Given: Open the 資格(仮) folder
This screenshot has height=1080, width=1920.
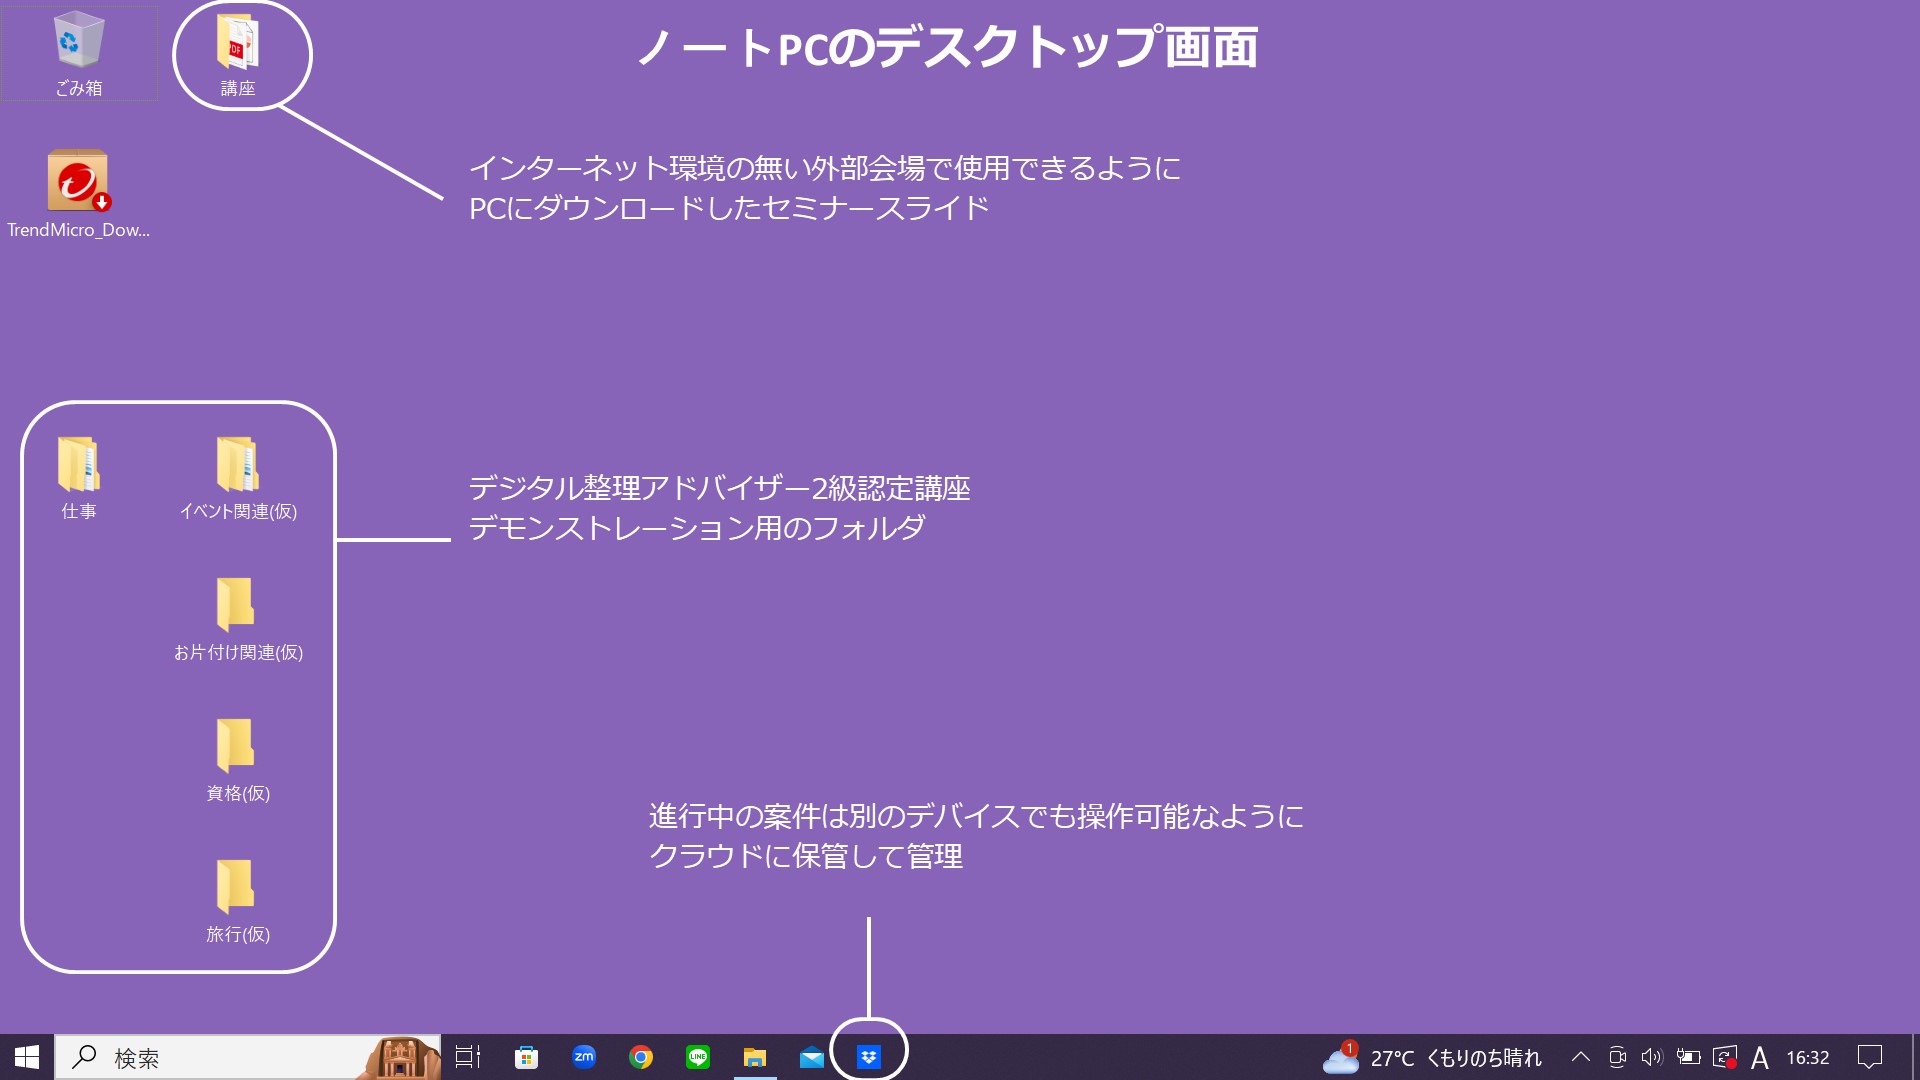Looking at the screenshot, I should [238, 760].
